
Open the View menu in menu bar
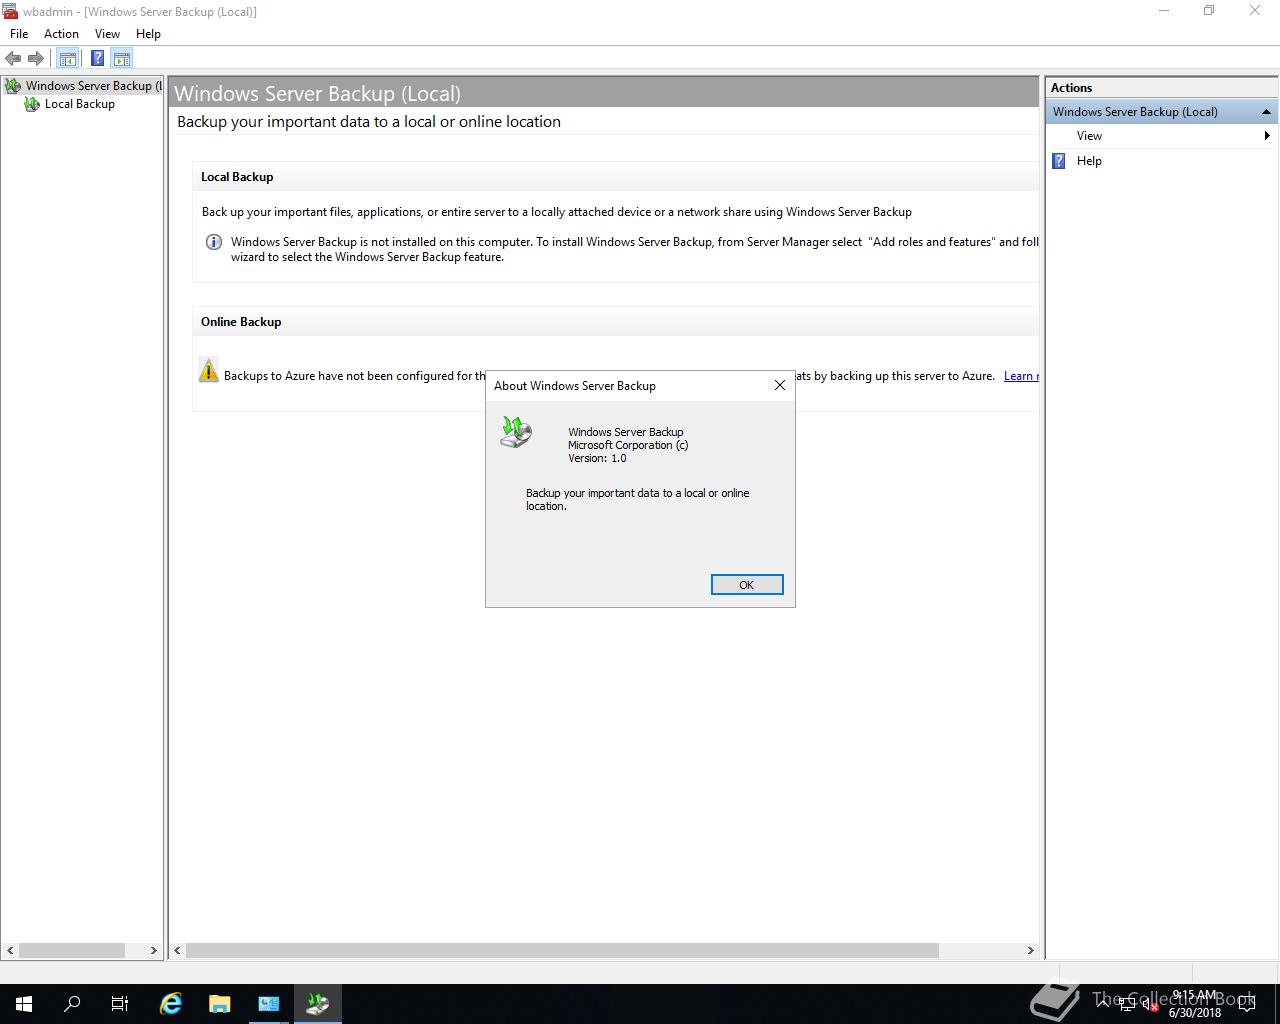coord(107,33)
